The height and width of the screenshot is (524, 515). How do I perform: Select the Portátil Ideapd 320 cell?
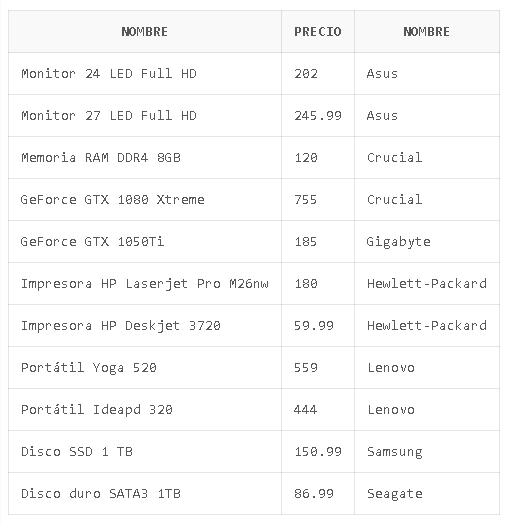click(x=145, y=409)
